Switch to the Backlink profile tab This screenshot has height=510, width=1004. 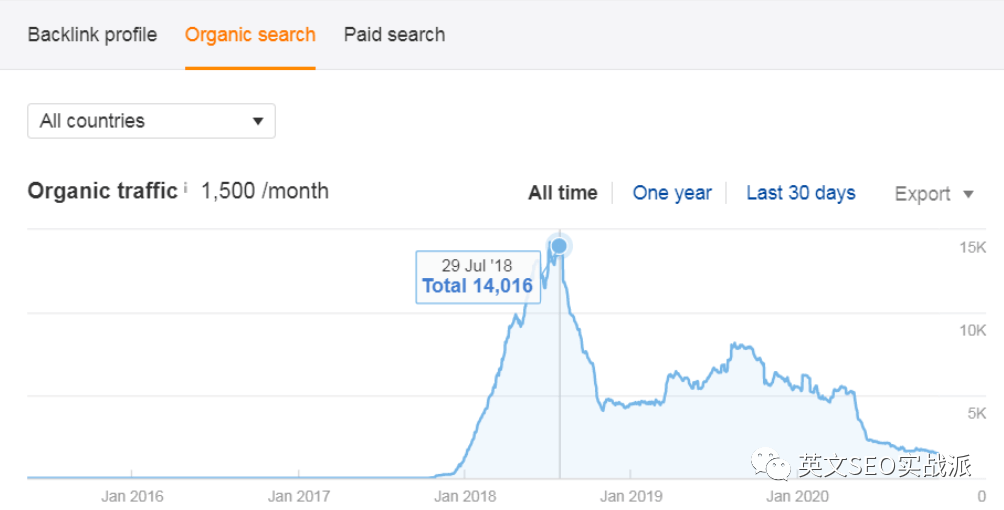(x=92, y=35)
